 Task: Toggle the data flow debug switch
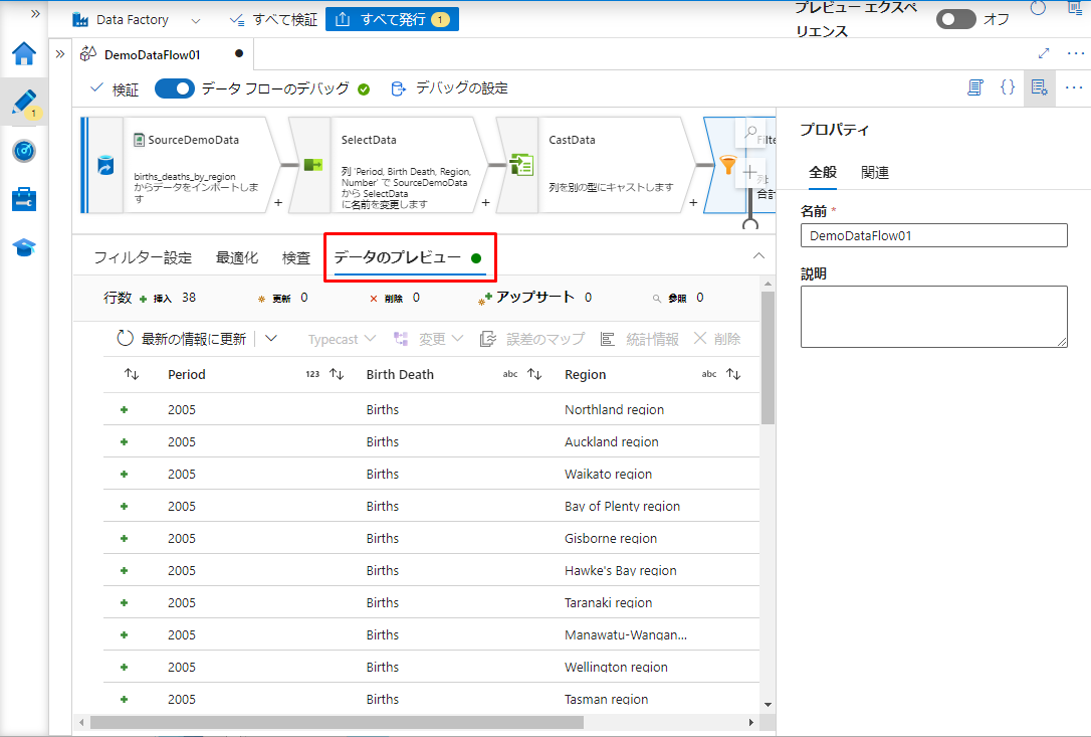click(174, 89)
